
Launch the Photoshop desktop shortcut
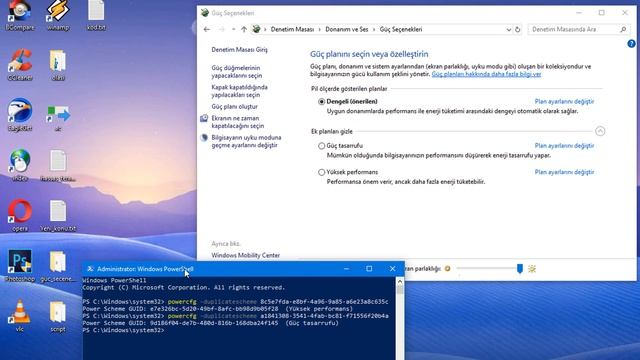tap(20, 266)
